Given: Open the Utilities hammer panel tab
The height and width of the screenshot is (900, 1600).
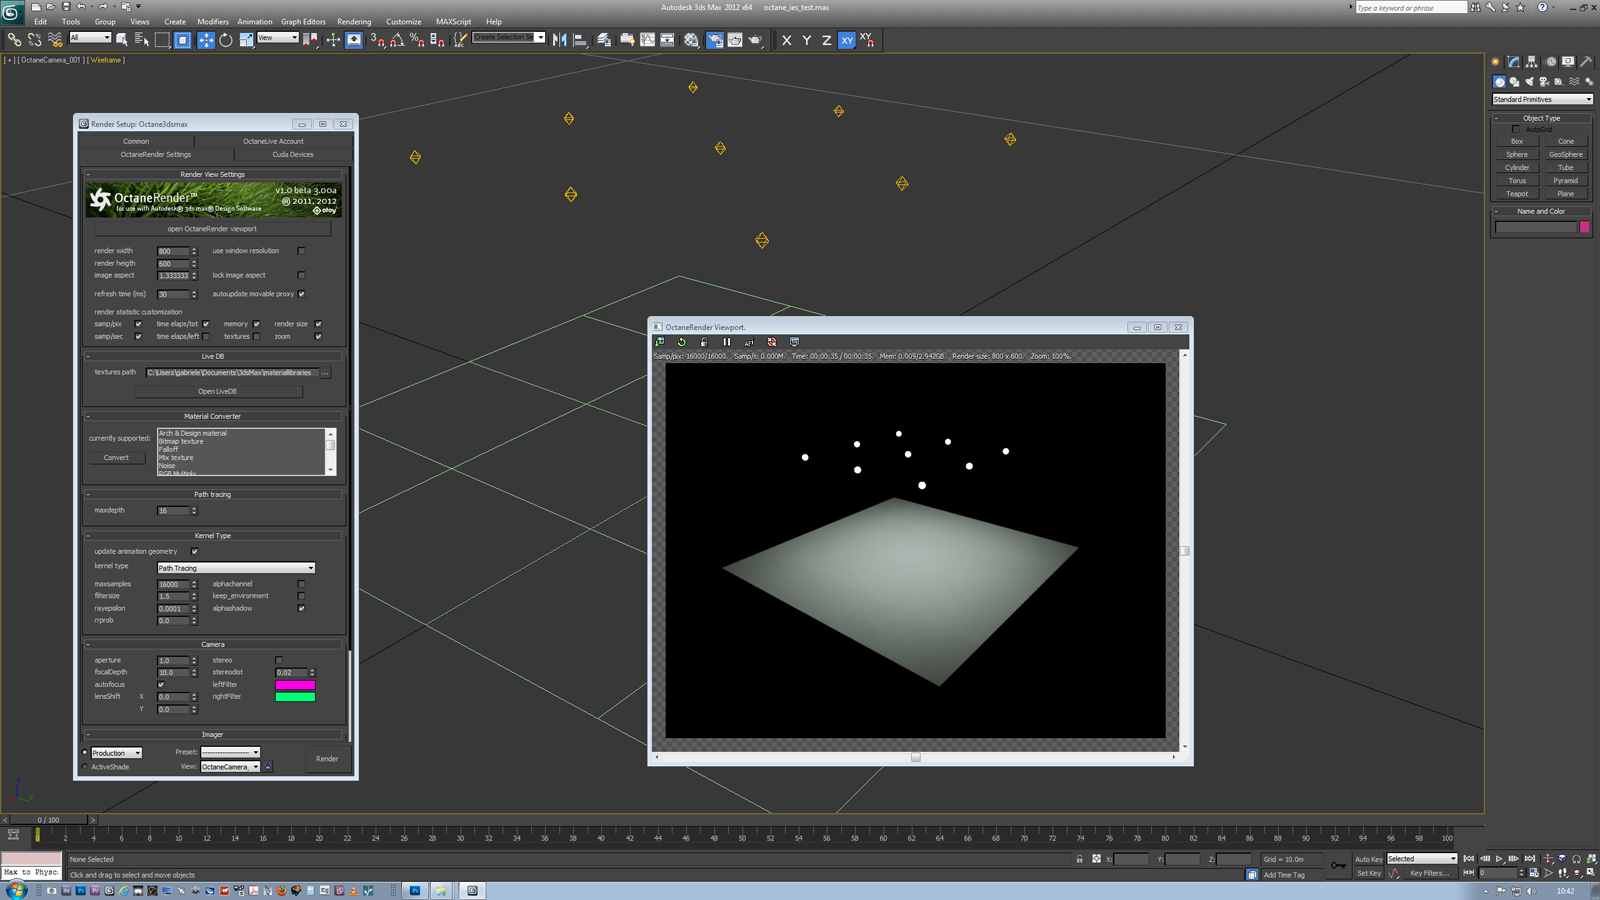Looking at the screenshot, I should [1586, 62].
